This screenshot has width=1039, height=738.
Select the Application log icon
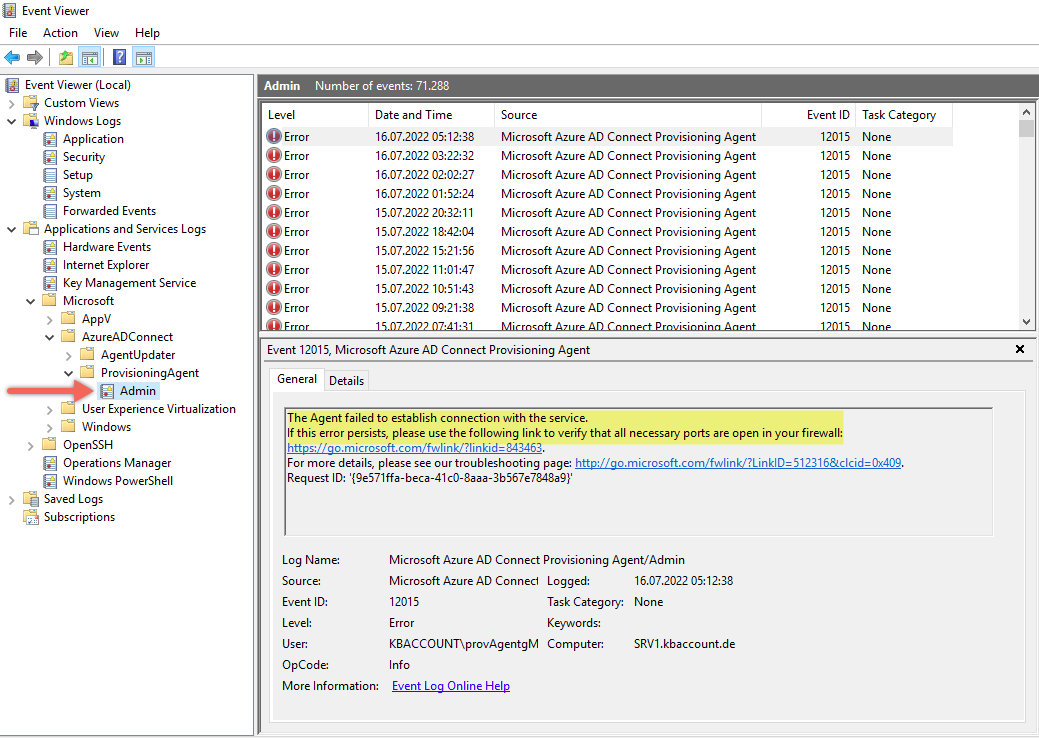pos(50,139)
